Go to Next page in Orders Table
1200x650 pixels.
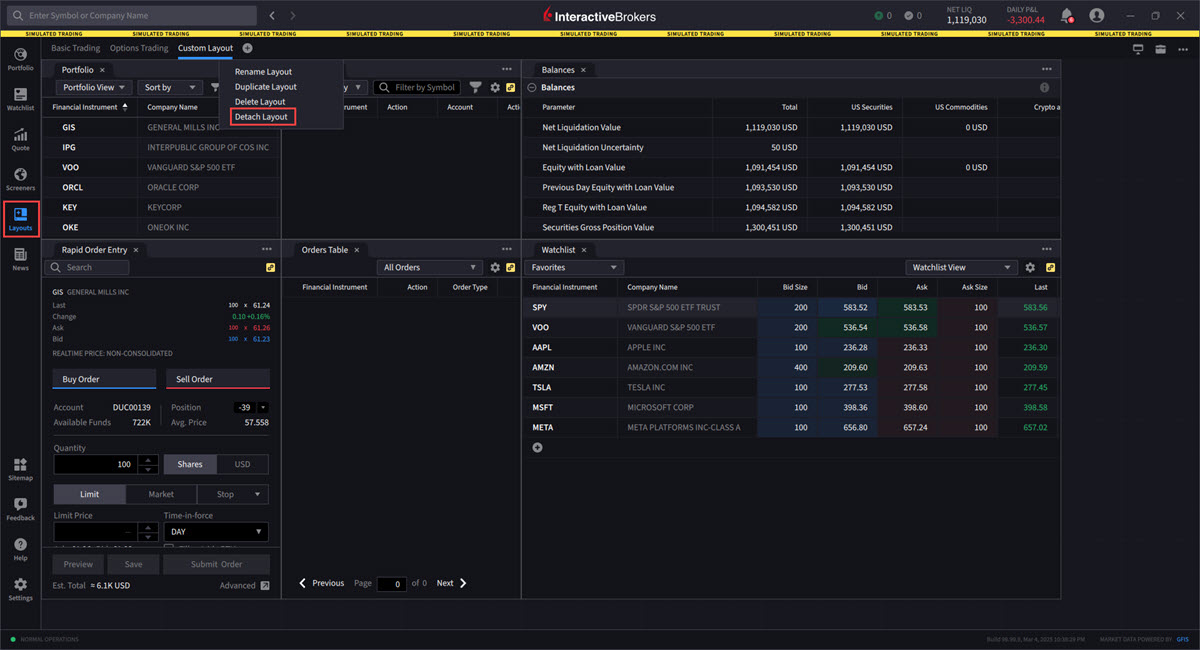pyautogui.click(x=452, y=583)
